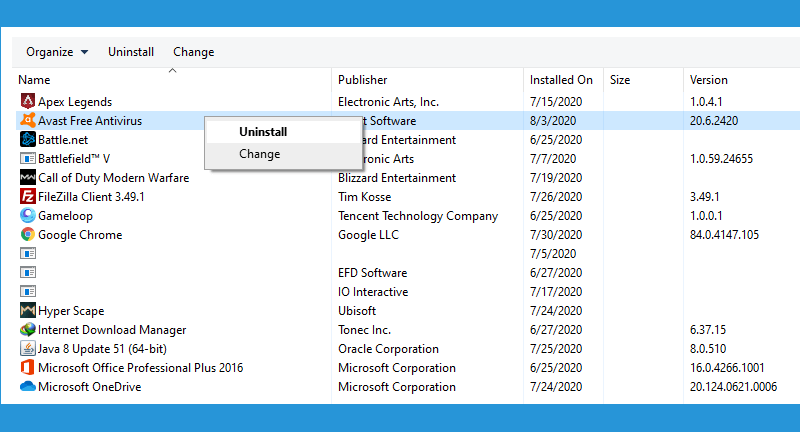This screenshot has width=800, height=432.
Task: Click the Avast Free Antivirus icon
Action: (x=28, y=120)
